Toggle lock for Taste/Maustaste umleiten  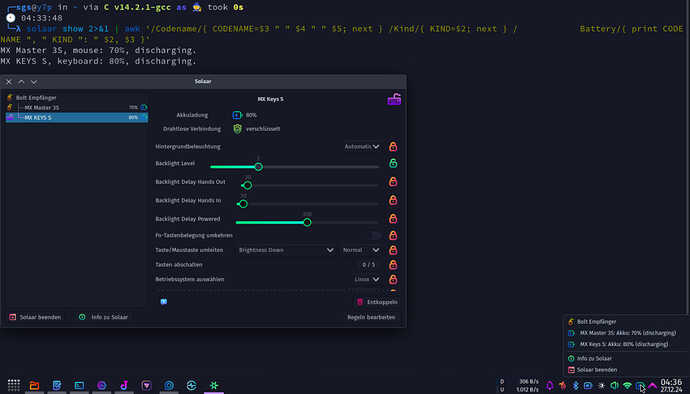(x=393, y=250)
